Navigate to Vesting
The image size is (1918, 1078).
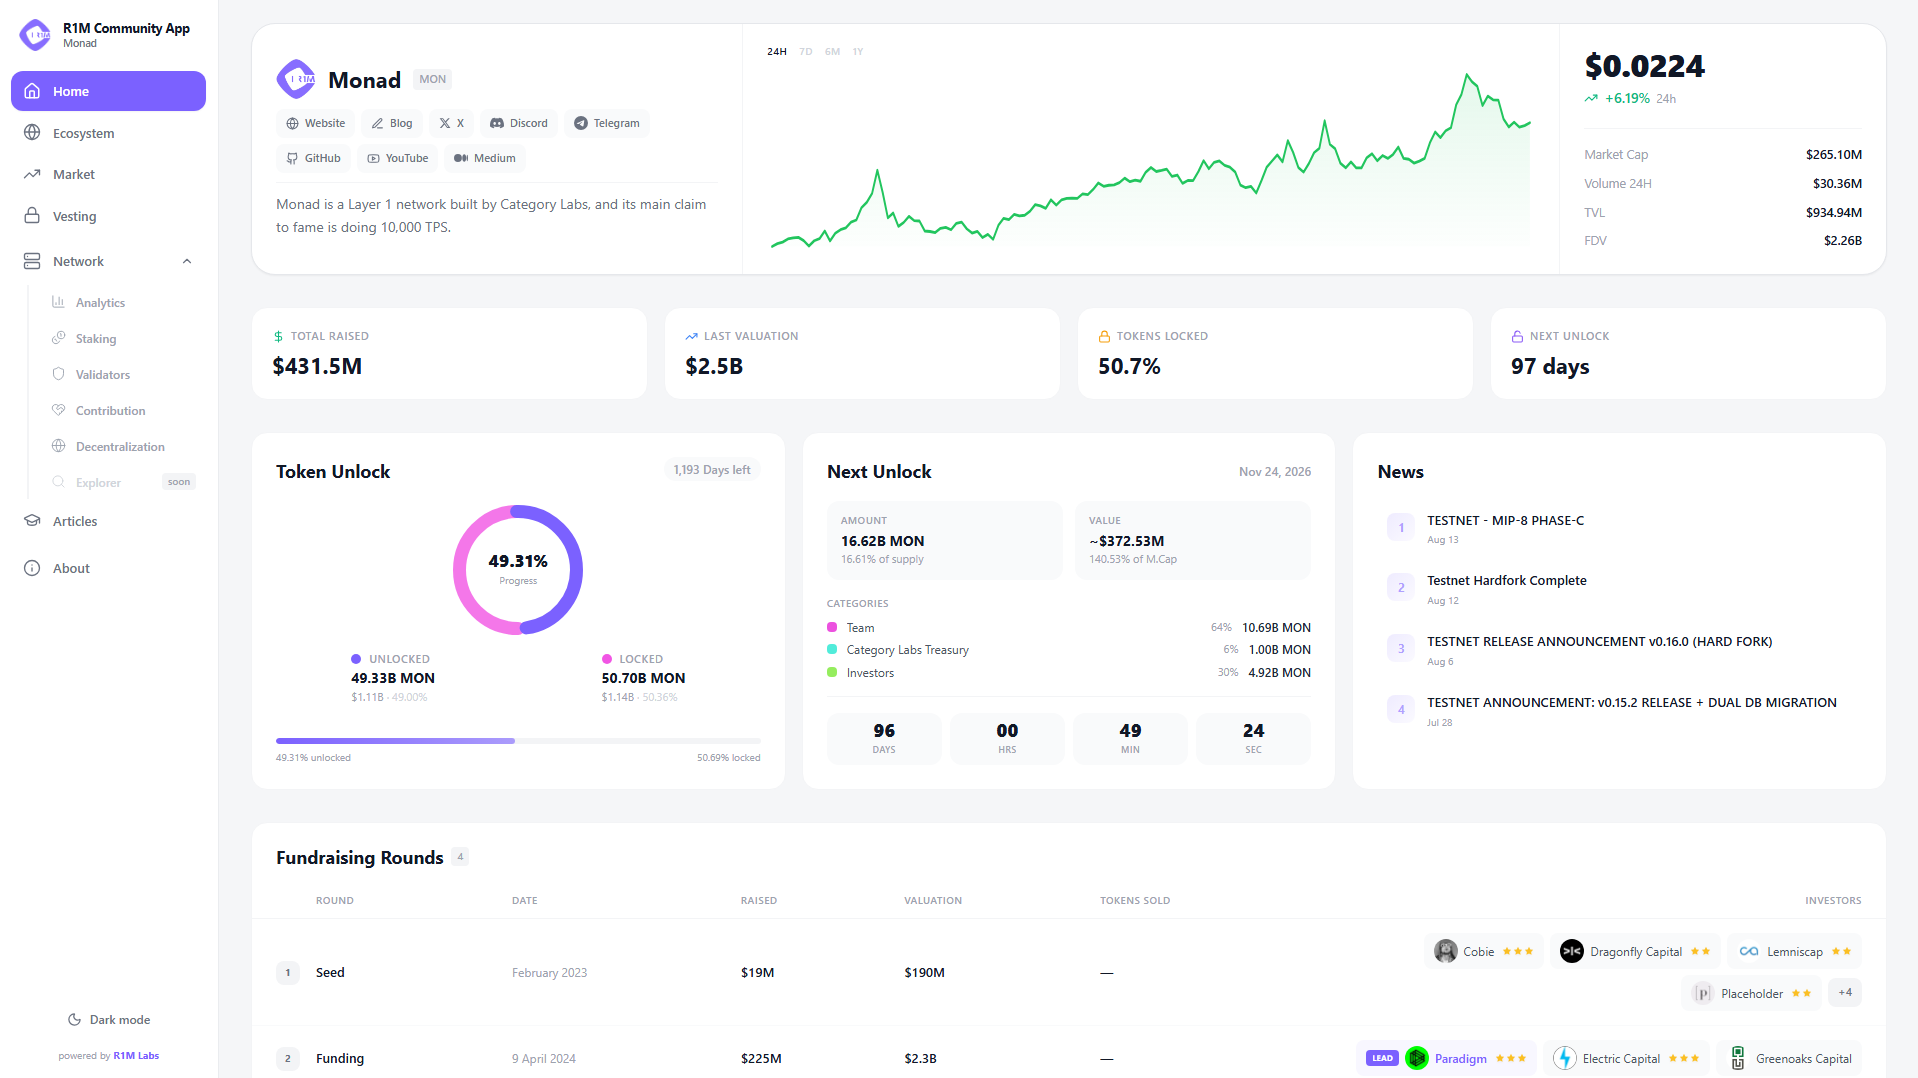108,216
